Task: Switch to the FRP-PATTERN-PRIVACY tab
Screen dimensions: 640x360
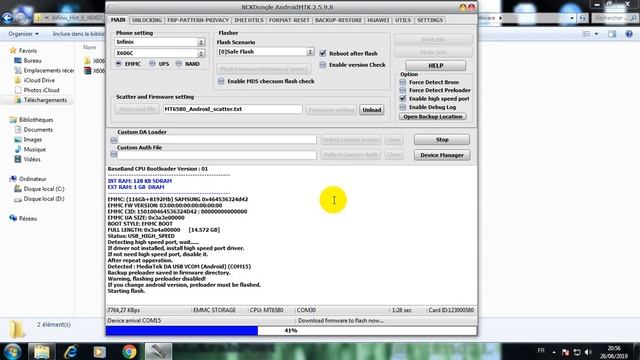Action: (198, 20)
